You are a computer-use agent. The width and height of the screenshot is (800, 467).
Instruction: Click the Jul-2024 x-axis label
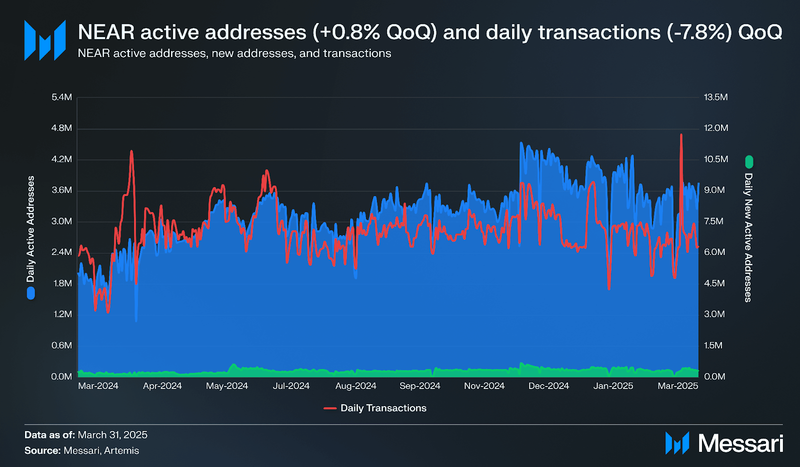[x=291, y=386]
